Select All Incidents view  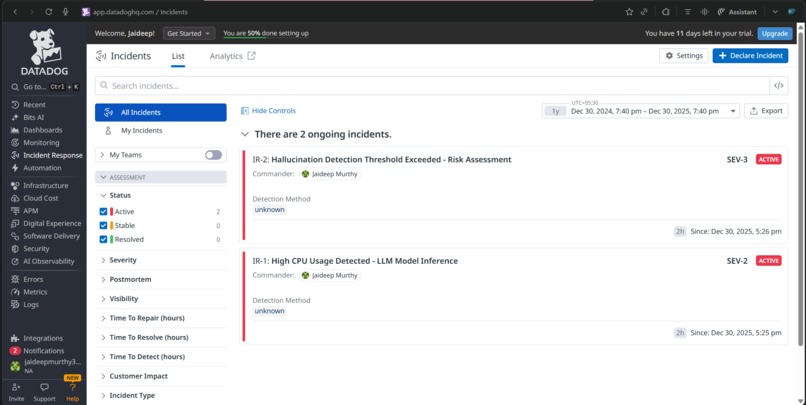point(160,113)
